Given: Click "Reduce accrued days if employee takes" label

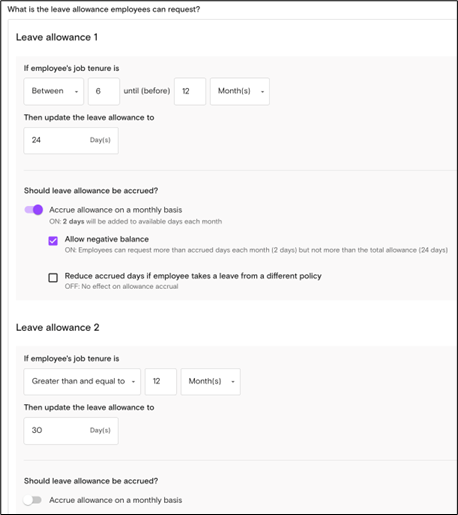Looking at the screenshot, I should tap(193, 276).
